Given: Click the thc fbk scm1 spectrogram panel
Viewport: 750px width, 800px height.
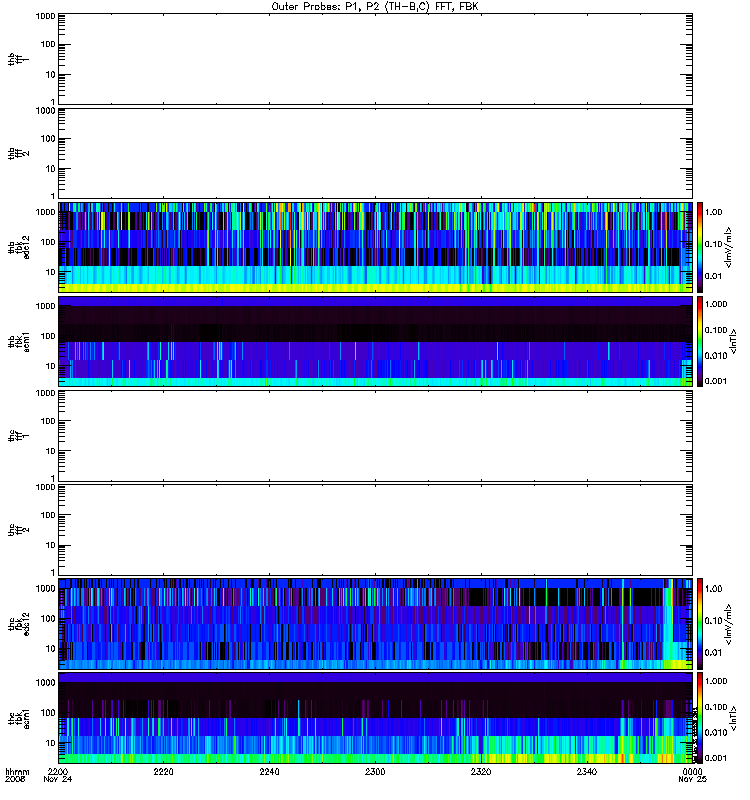Looking at the screenshot, I should coord(376,718).
